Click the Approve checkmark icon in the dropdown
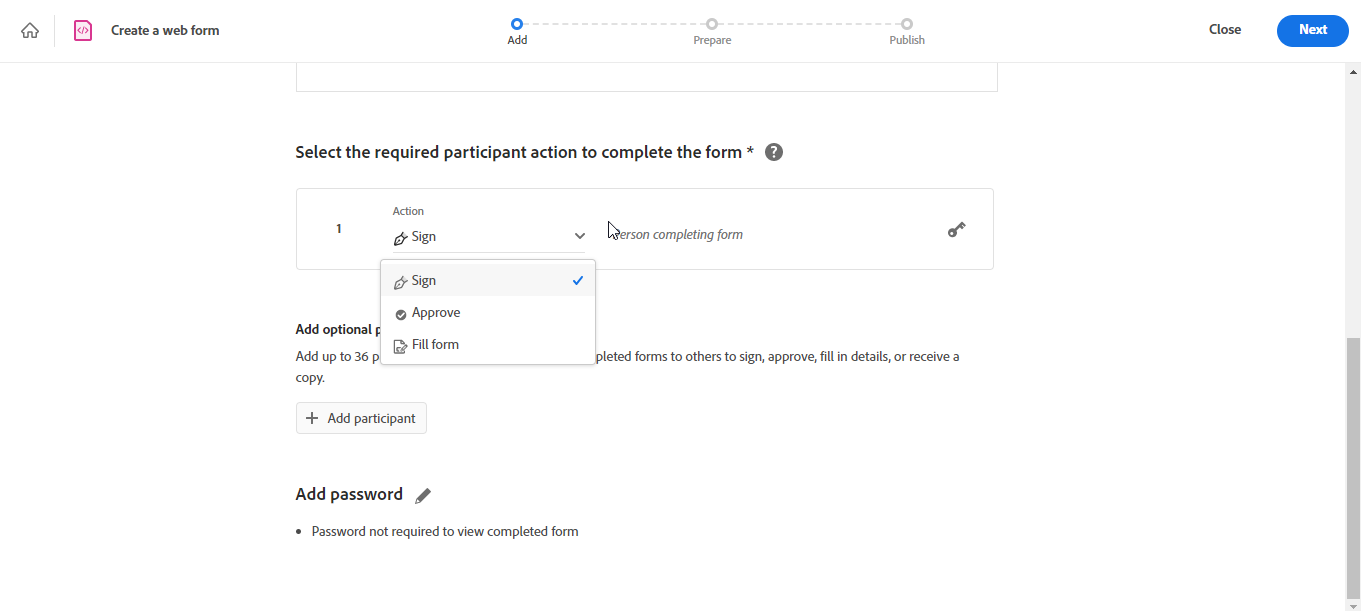The width and height of the screenshot is (1361, 611). coord(403,312)
